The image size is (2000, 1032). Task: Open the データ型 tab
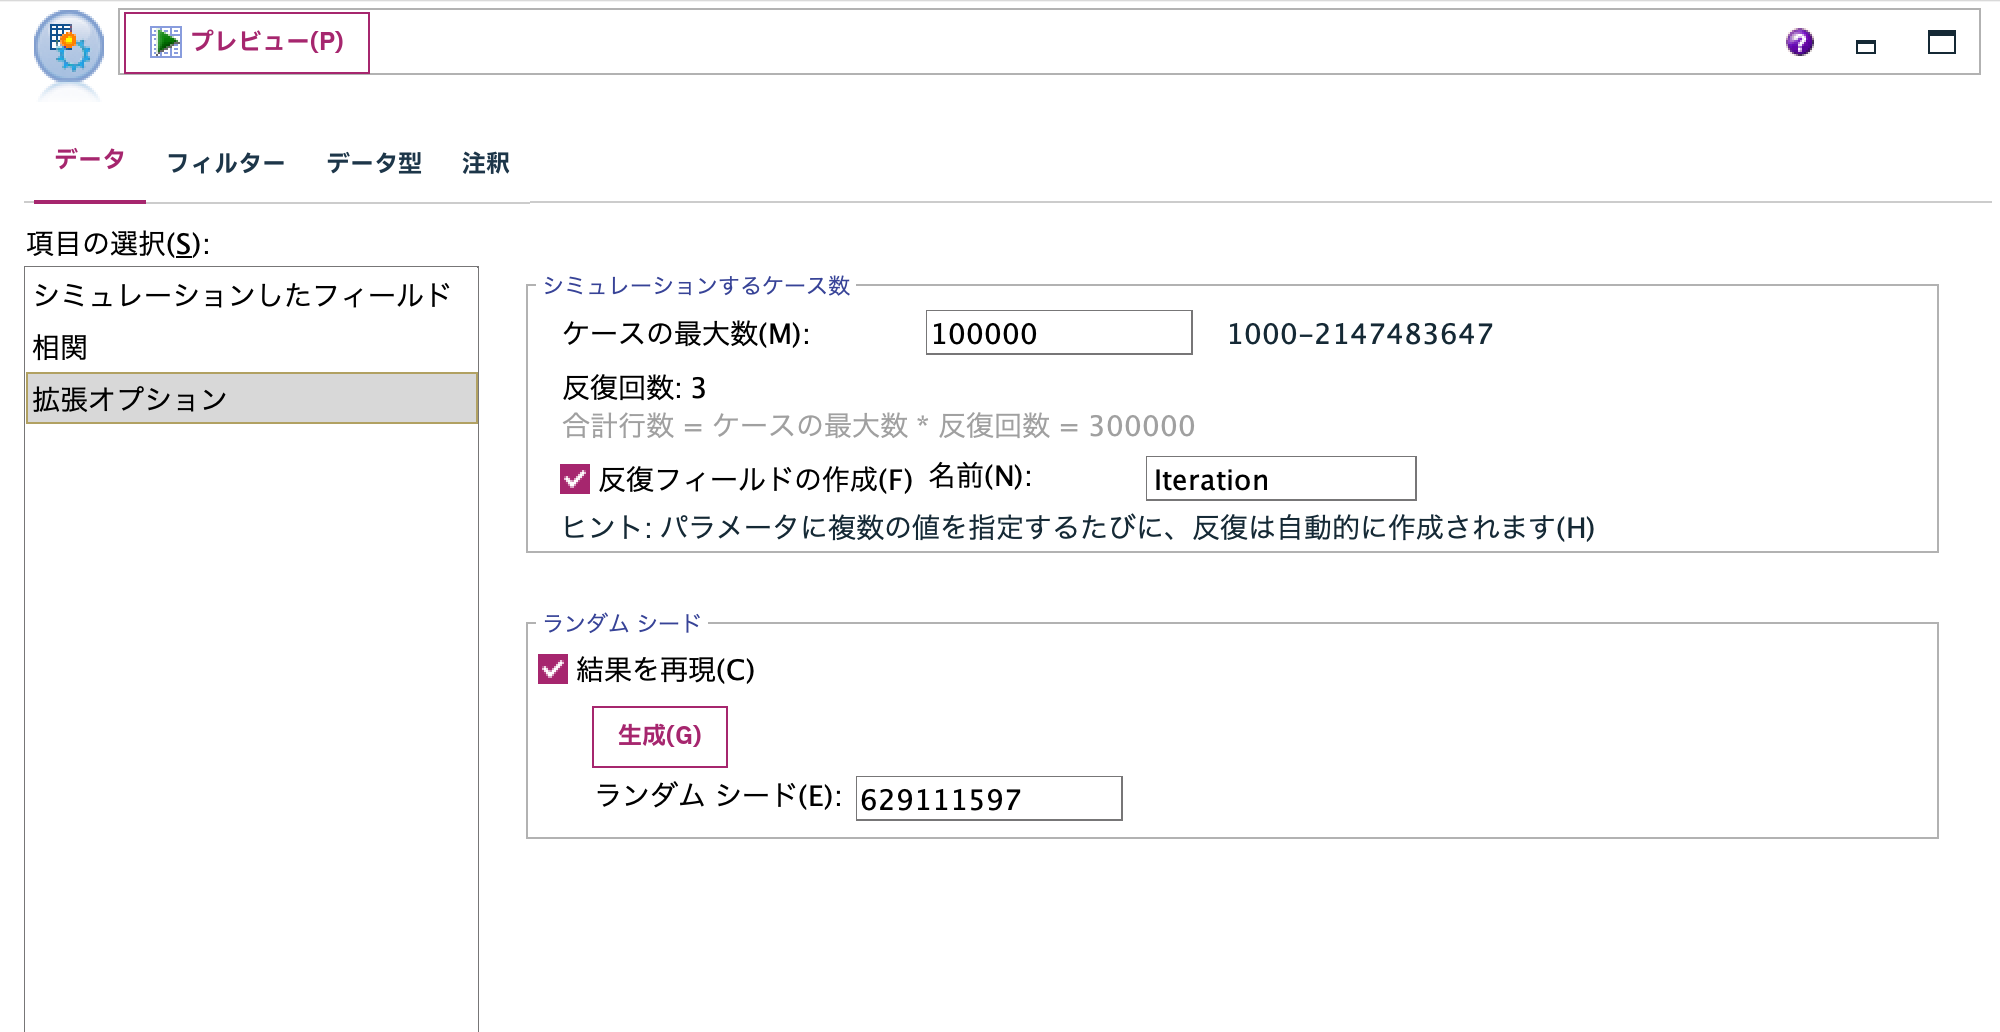[373, 160]
